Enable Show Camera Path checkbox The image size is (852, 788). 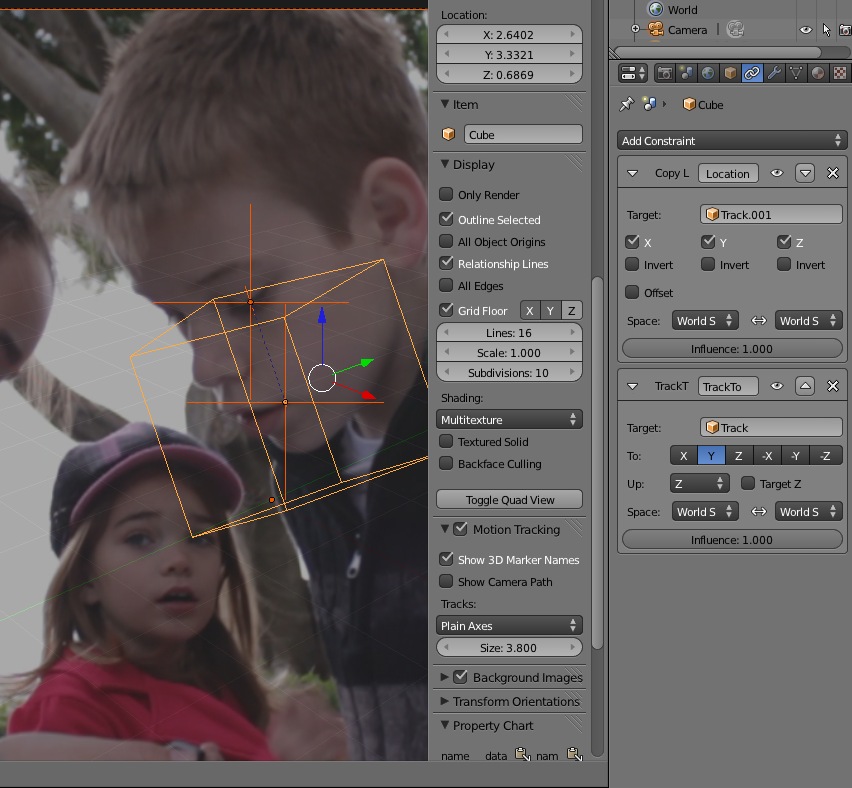click(x=446, y=581)
